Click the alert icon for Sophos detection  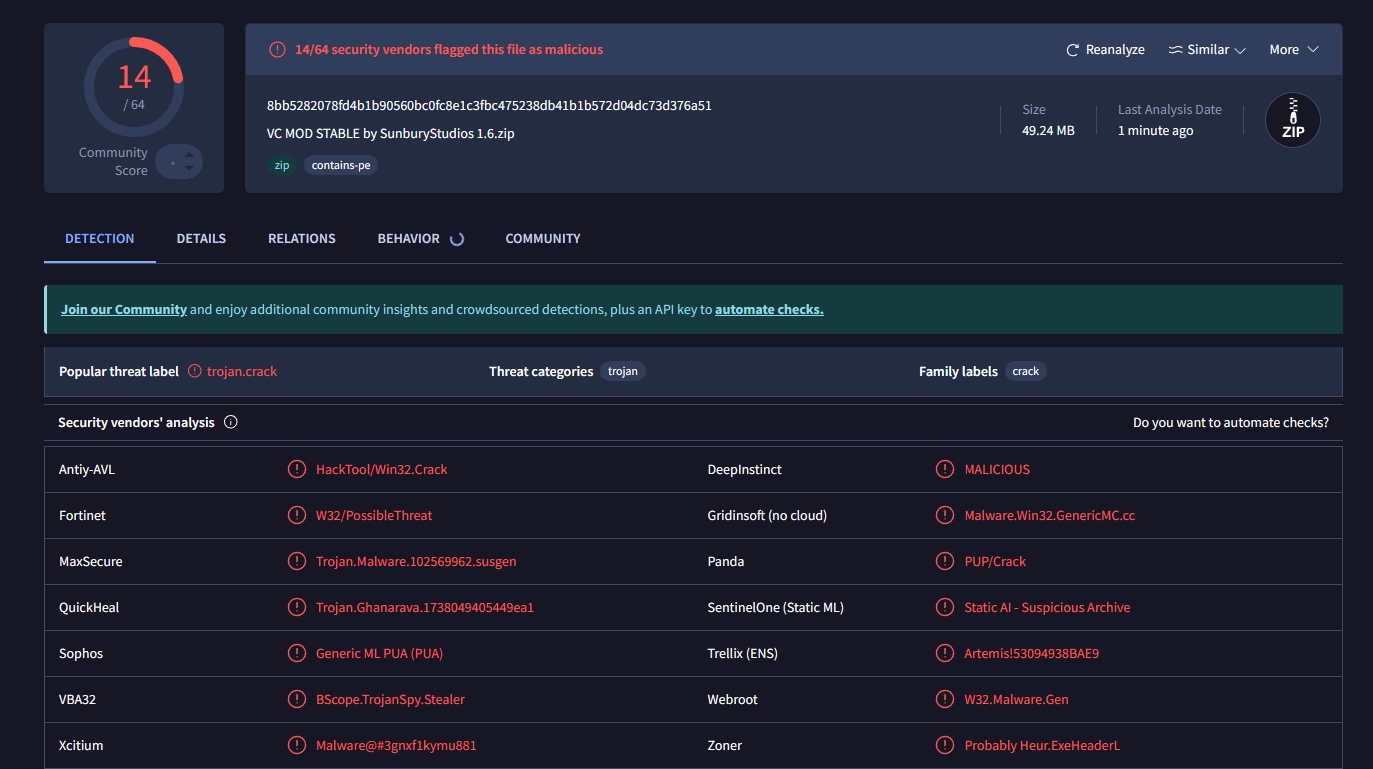297,653
